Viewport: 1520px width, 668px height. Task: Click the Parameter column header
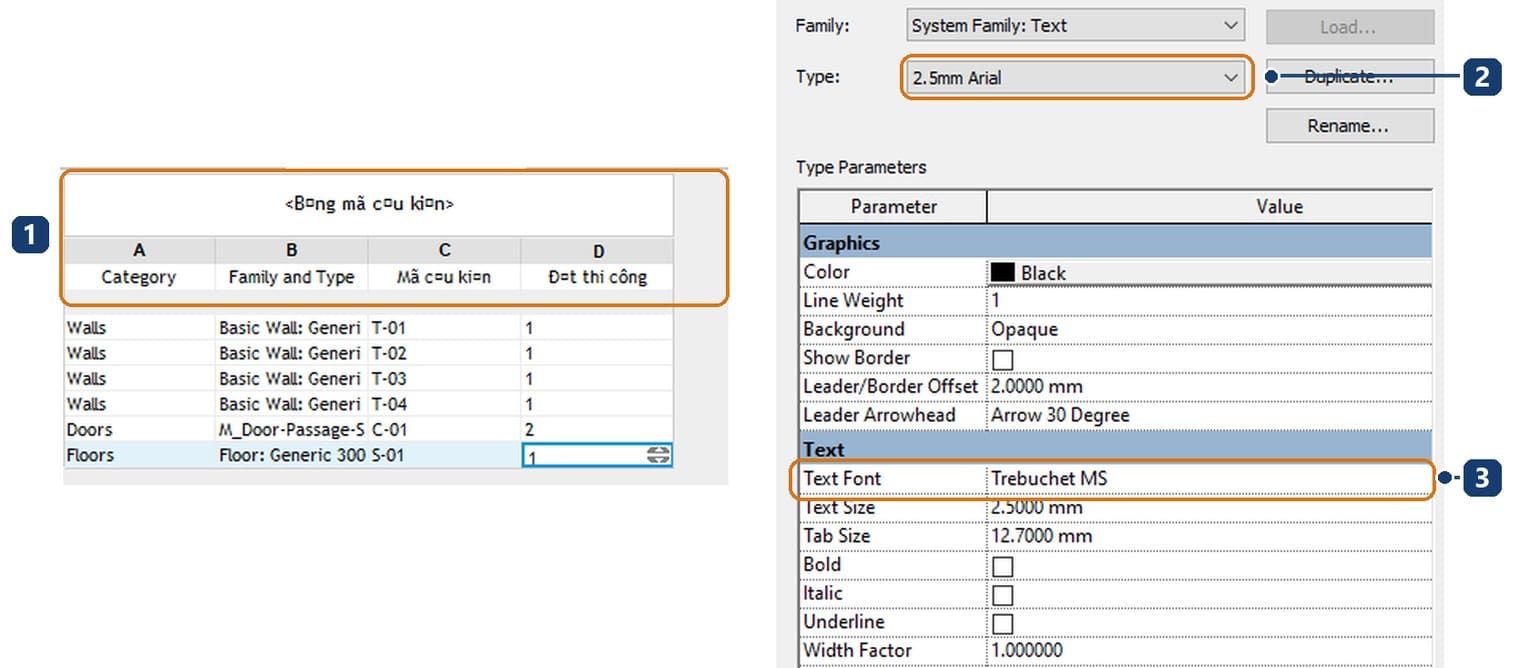pyautogui.click(x=893, y=207)
